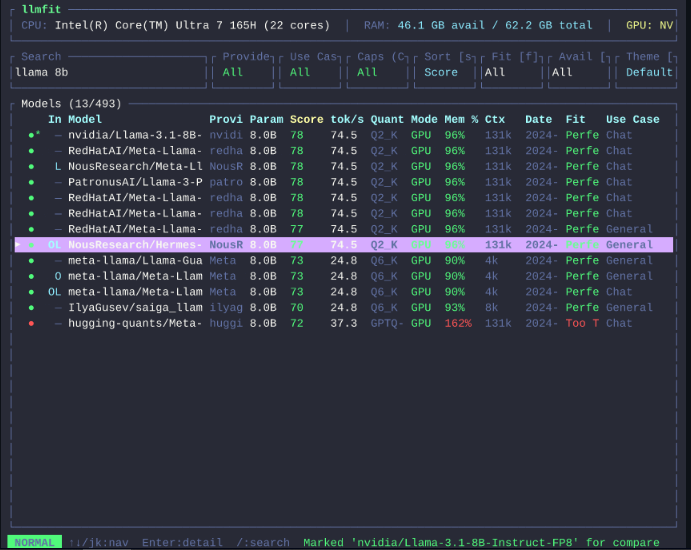Click the 'ilyag' provider cell
Image resolution: width=691 pixels, height=550 pixels.
[x=226, y=308]
